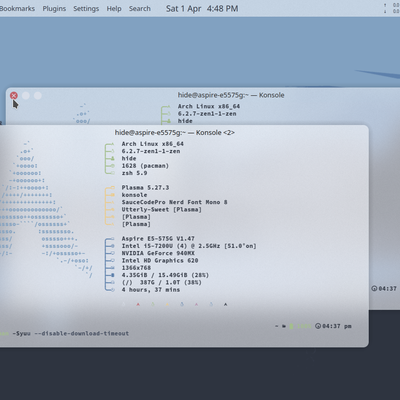400x400 pixels.
Task: Click the font icon beside SauceCodePro Nerd Font
Action: coord(113,202)
